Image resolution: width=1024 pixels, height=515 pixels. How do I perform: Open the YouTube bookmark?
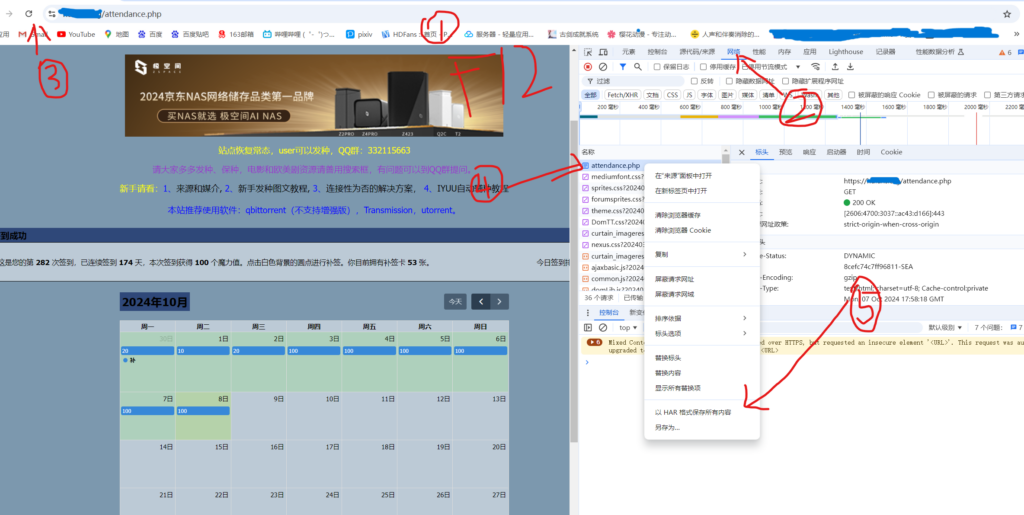(76, 34)
